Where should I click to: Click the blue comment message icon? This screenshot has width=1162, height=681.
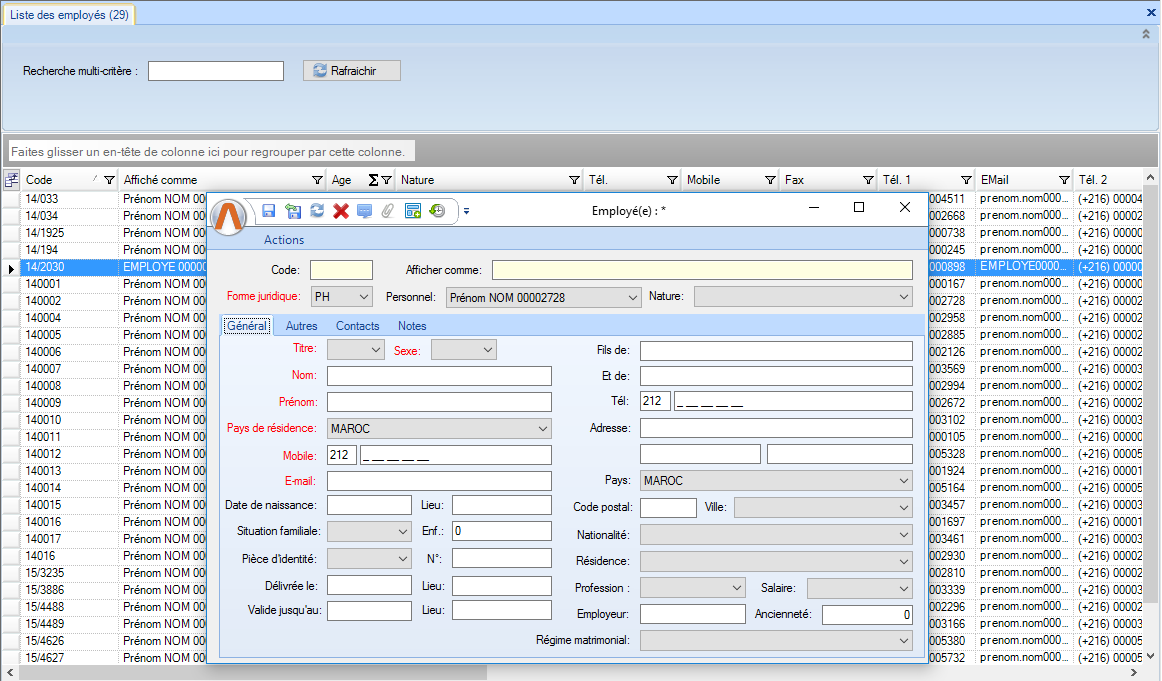pyautogui.click(x=365, y=210)
